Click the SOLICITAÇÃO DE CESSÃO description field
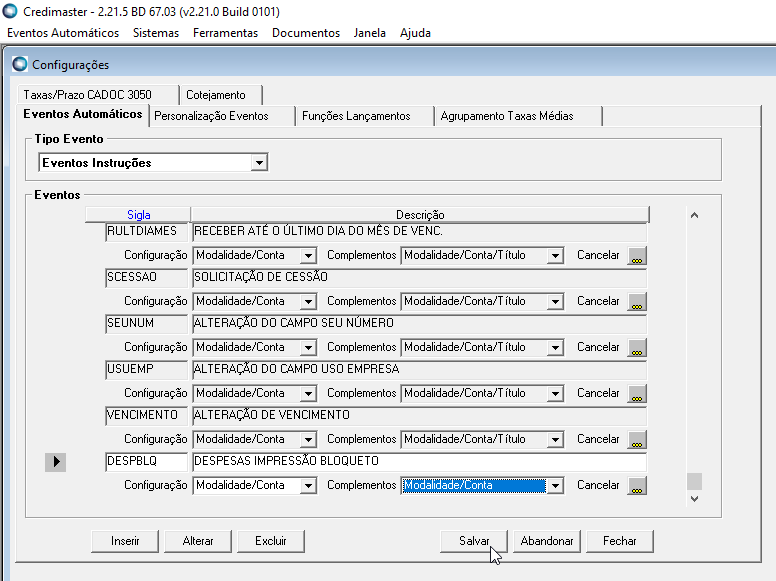The height and width of the screenshot is (581, 776). pos(419,277)
